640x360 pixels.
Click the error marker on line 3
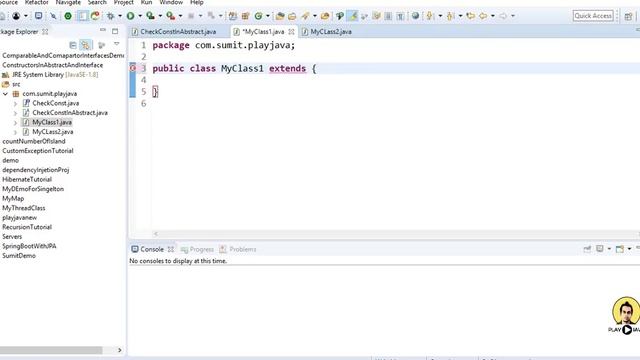[x=133, y=68]
